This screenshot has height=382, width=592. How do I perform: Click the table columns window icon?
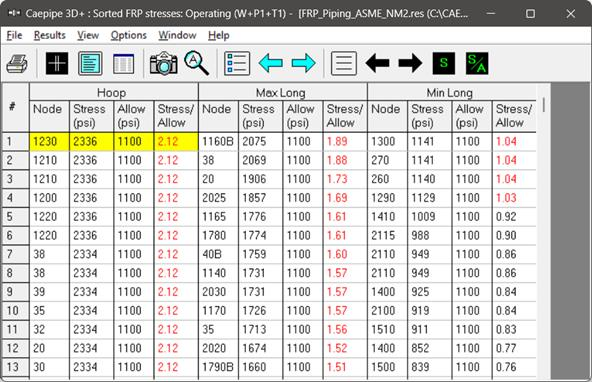[x=123, y=63]
